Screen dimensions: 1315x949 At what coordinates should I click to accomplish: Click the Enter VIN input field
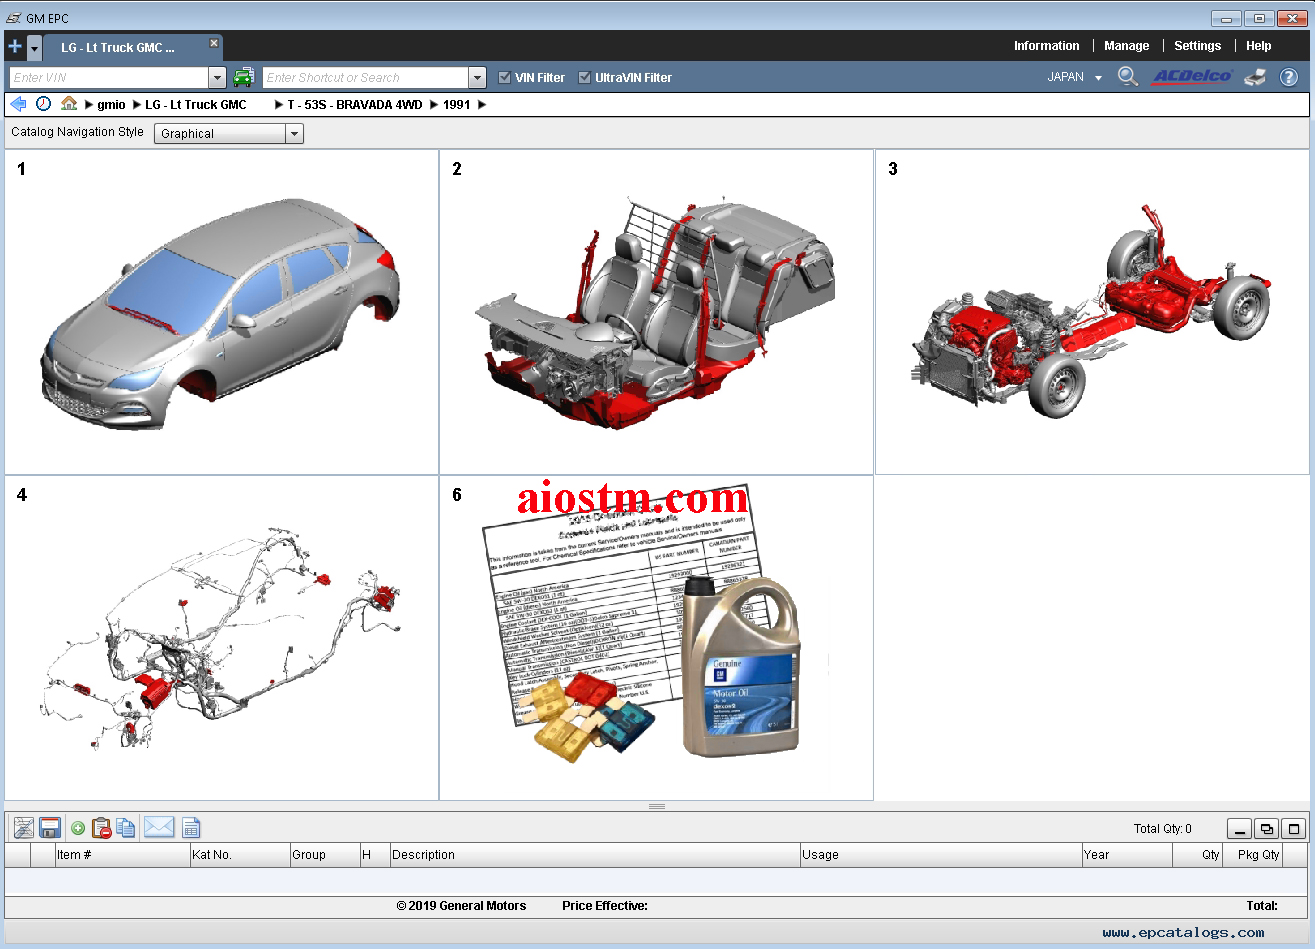click(x=109, y=77)
